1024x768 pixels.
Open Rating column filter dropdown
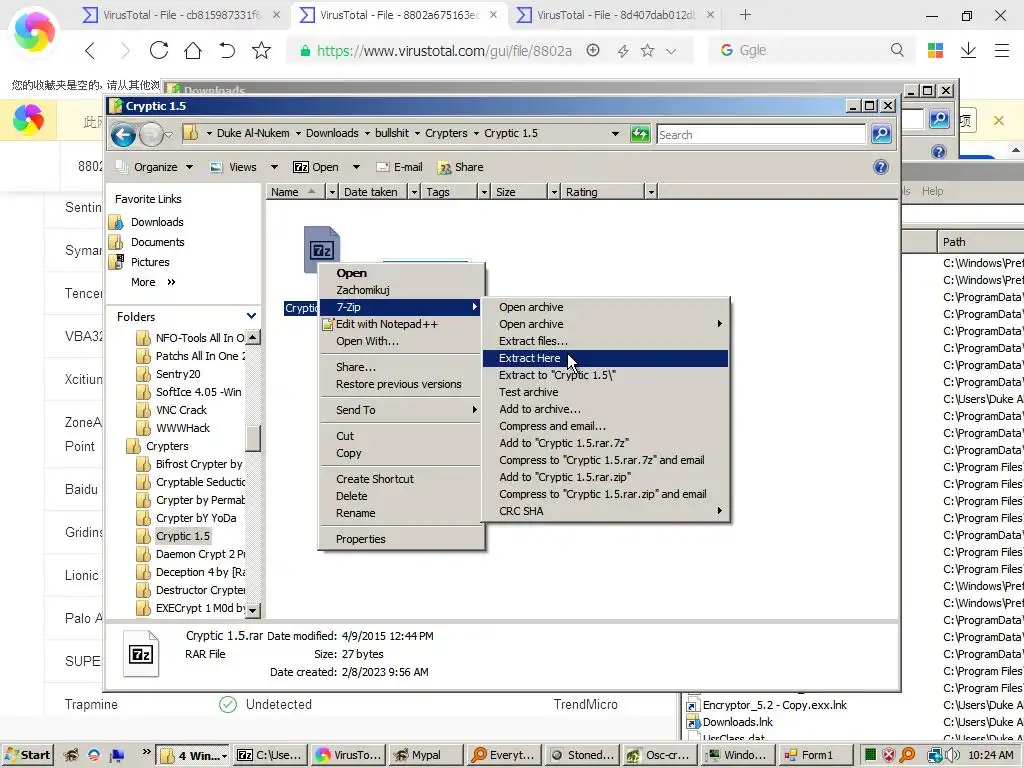click(651, 192)
